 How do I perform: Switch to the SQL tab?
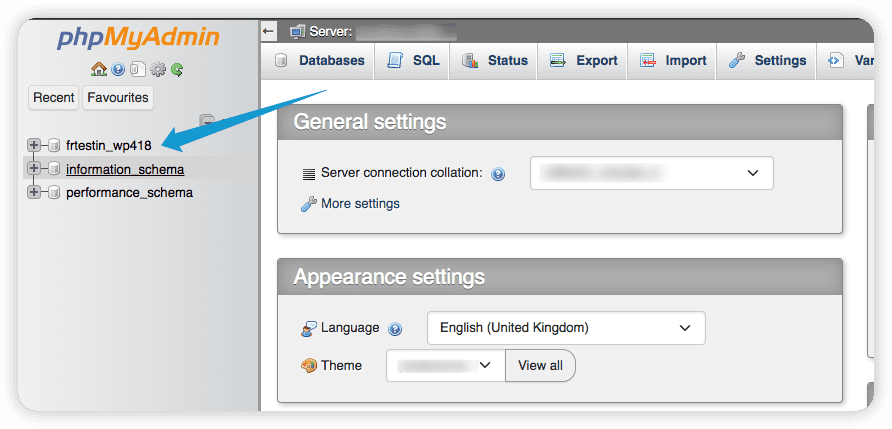pyautogui.click(x=414, y=61)
